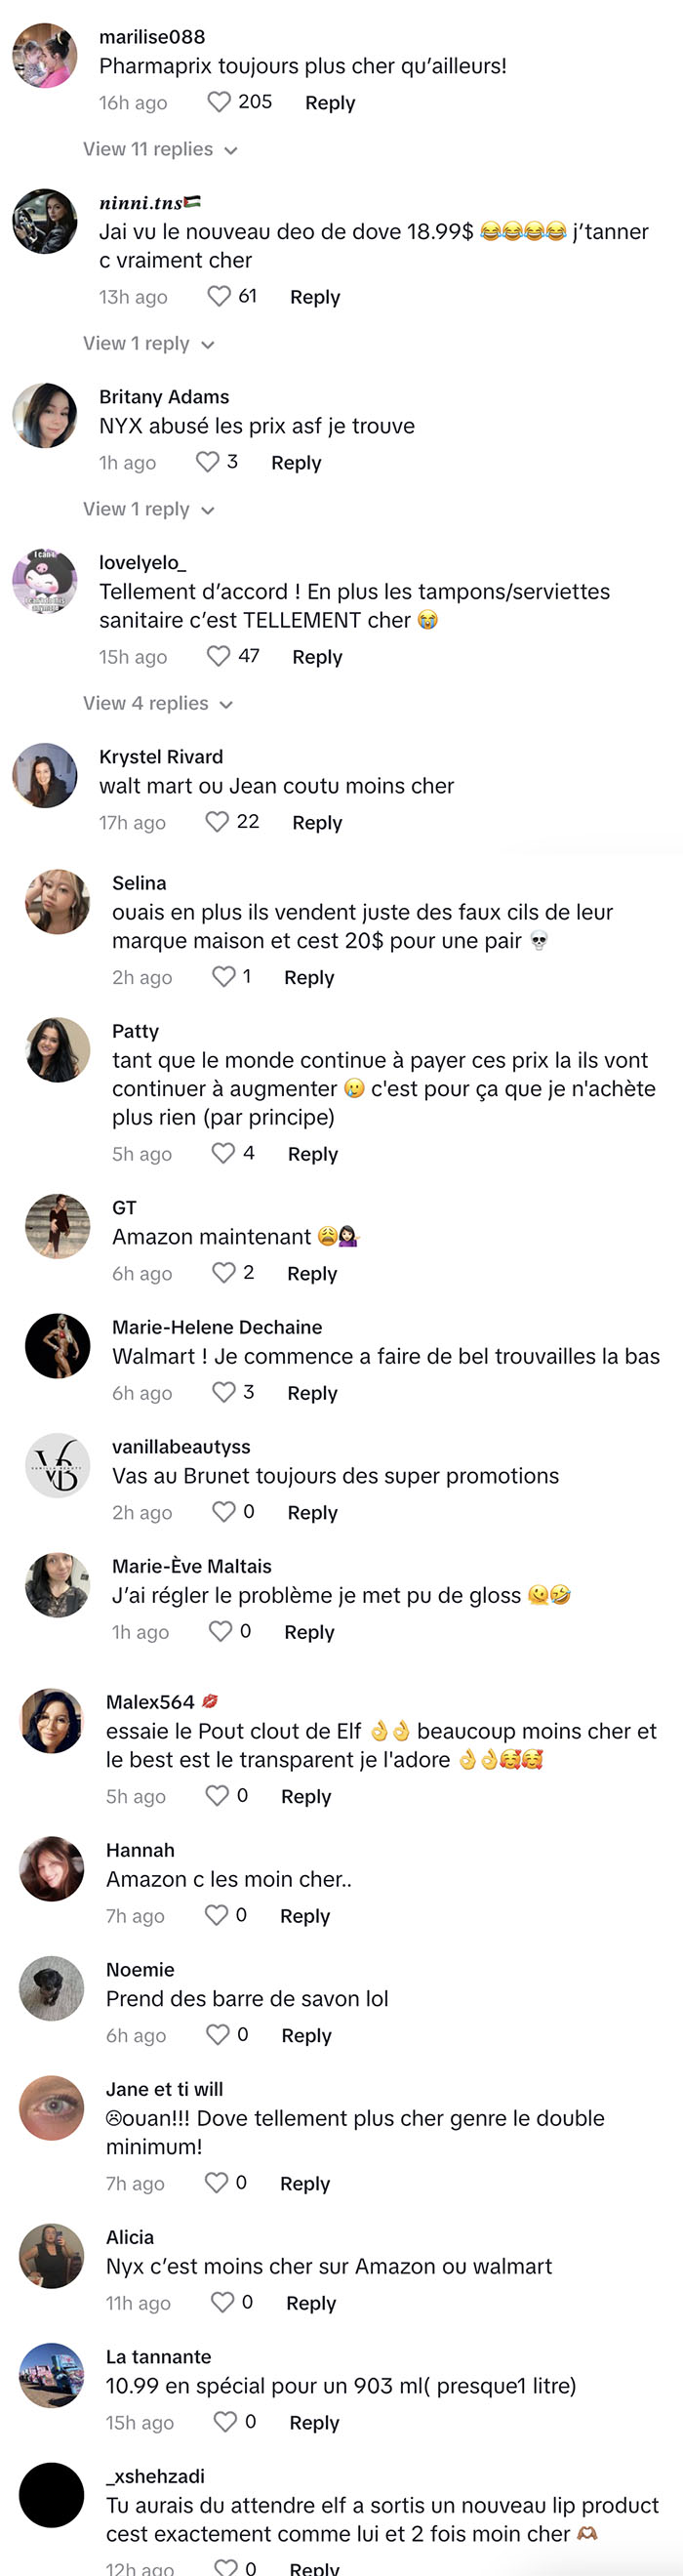Image resolution: width=683 pixels, height=2576 pixels.
Task: Like marilise088's comment with the heart
Action: pos(218,102)
